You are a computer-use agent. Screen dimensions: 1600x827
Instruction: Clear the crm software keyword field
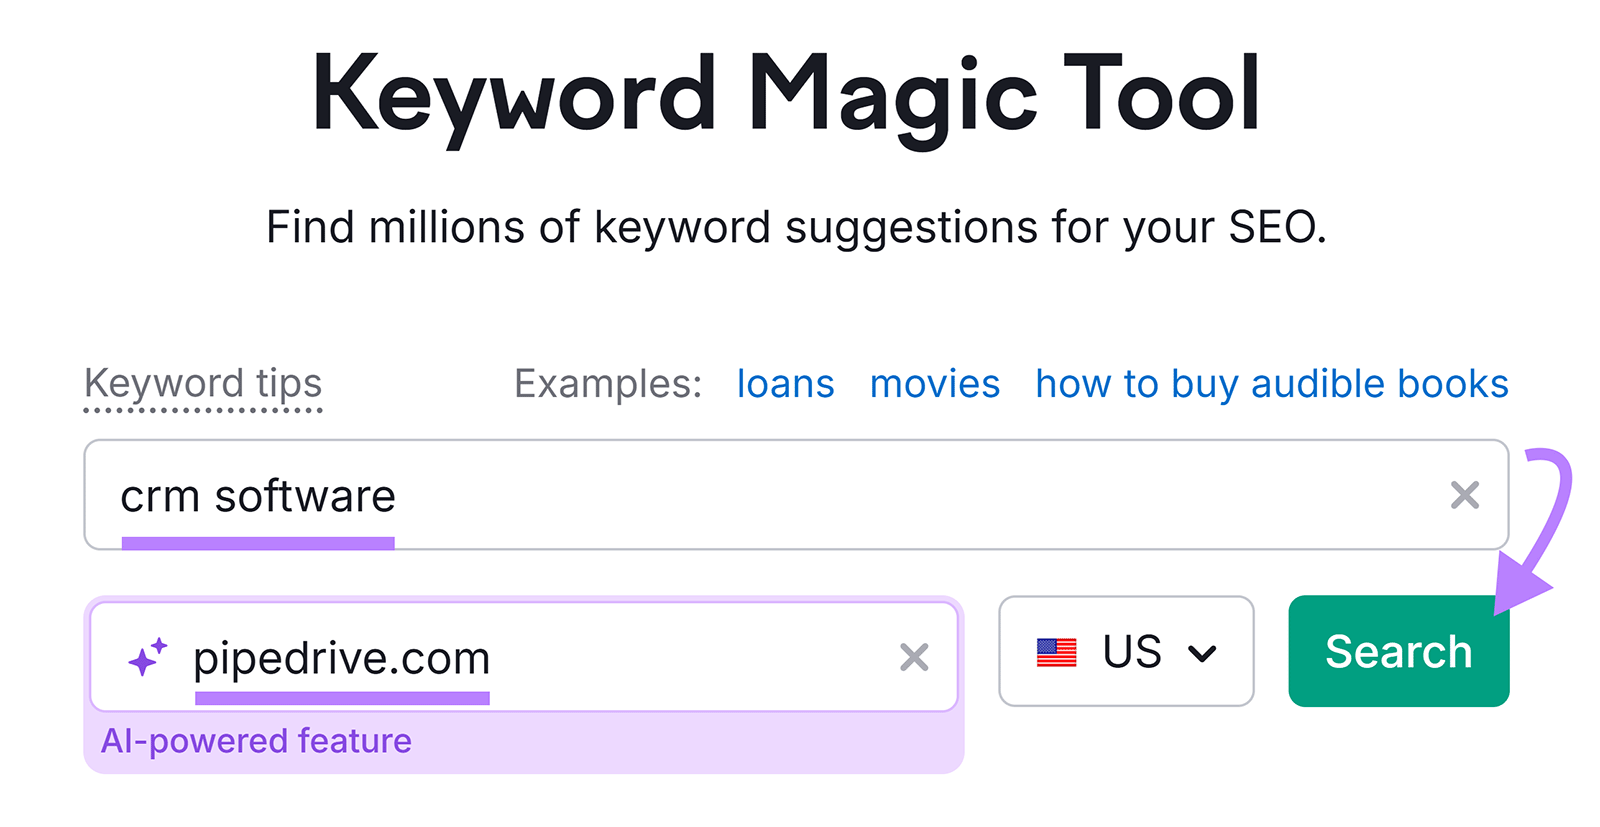click(1464, 495)
